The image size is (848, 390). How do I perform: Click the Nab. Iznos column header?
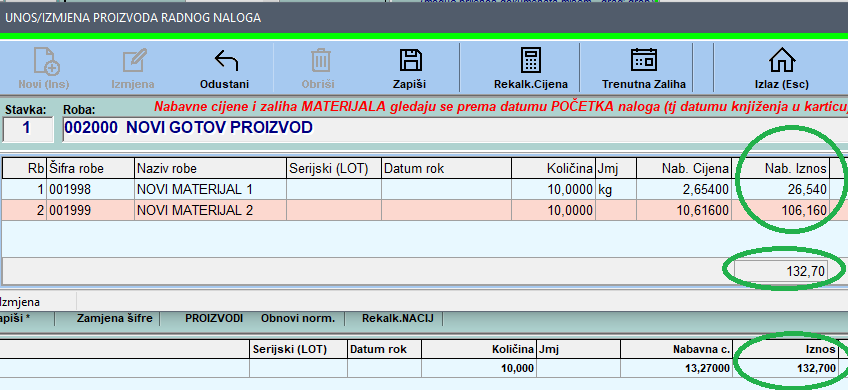[780, 168]
